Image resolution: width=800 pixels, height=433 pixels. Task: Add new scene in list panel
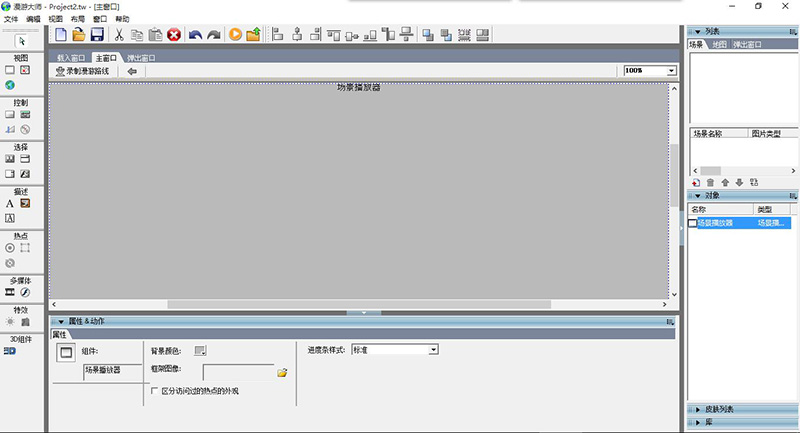[x=696, y=183]
